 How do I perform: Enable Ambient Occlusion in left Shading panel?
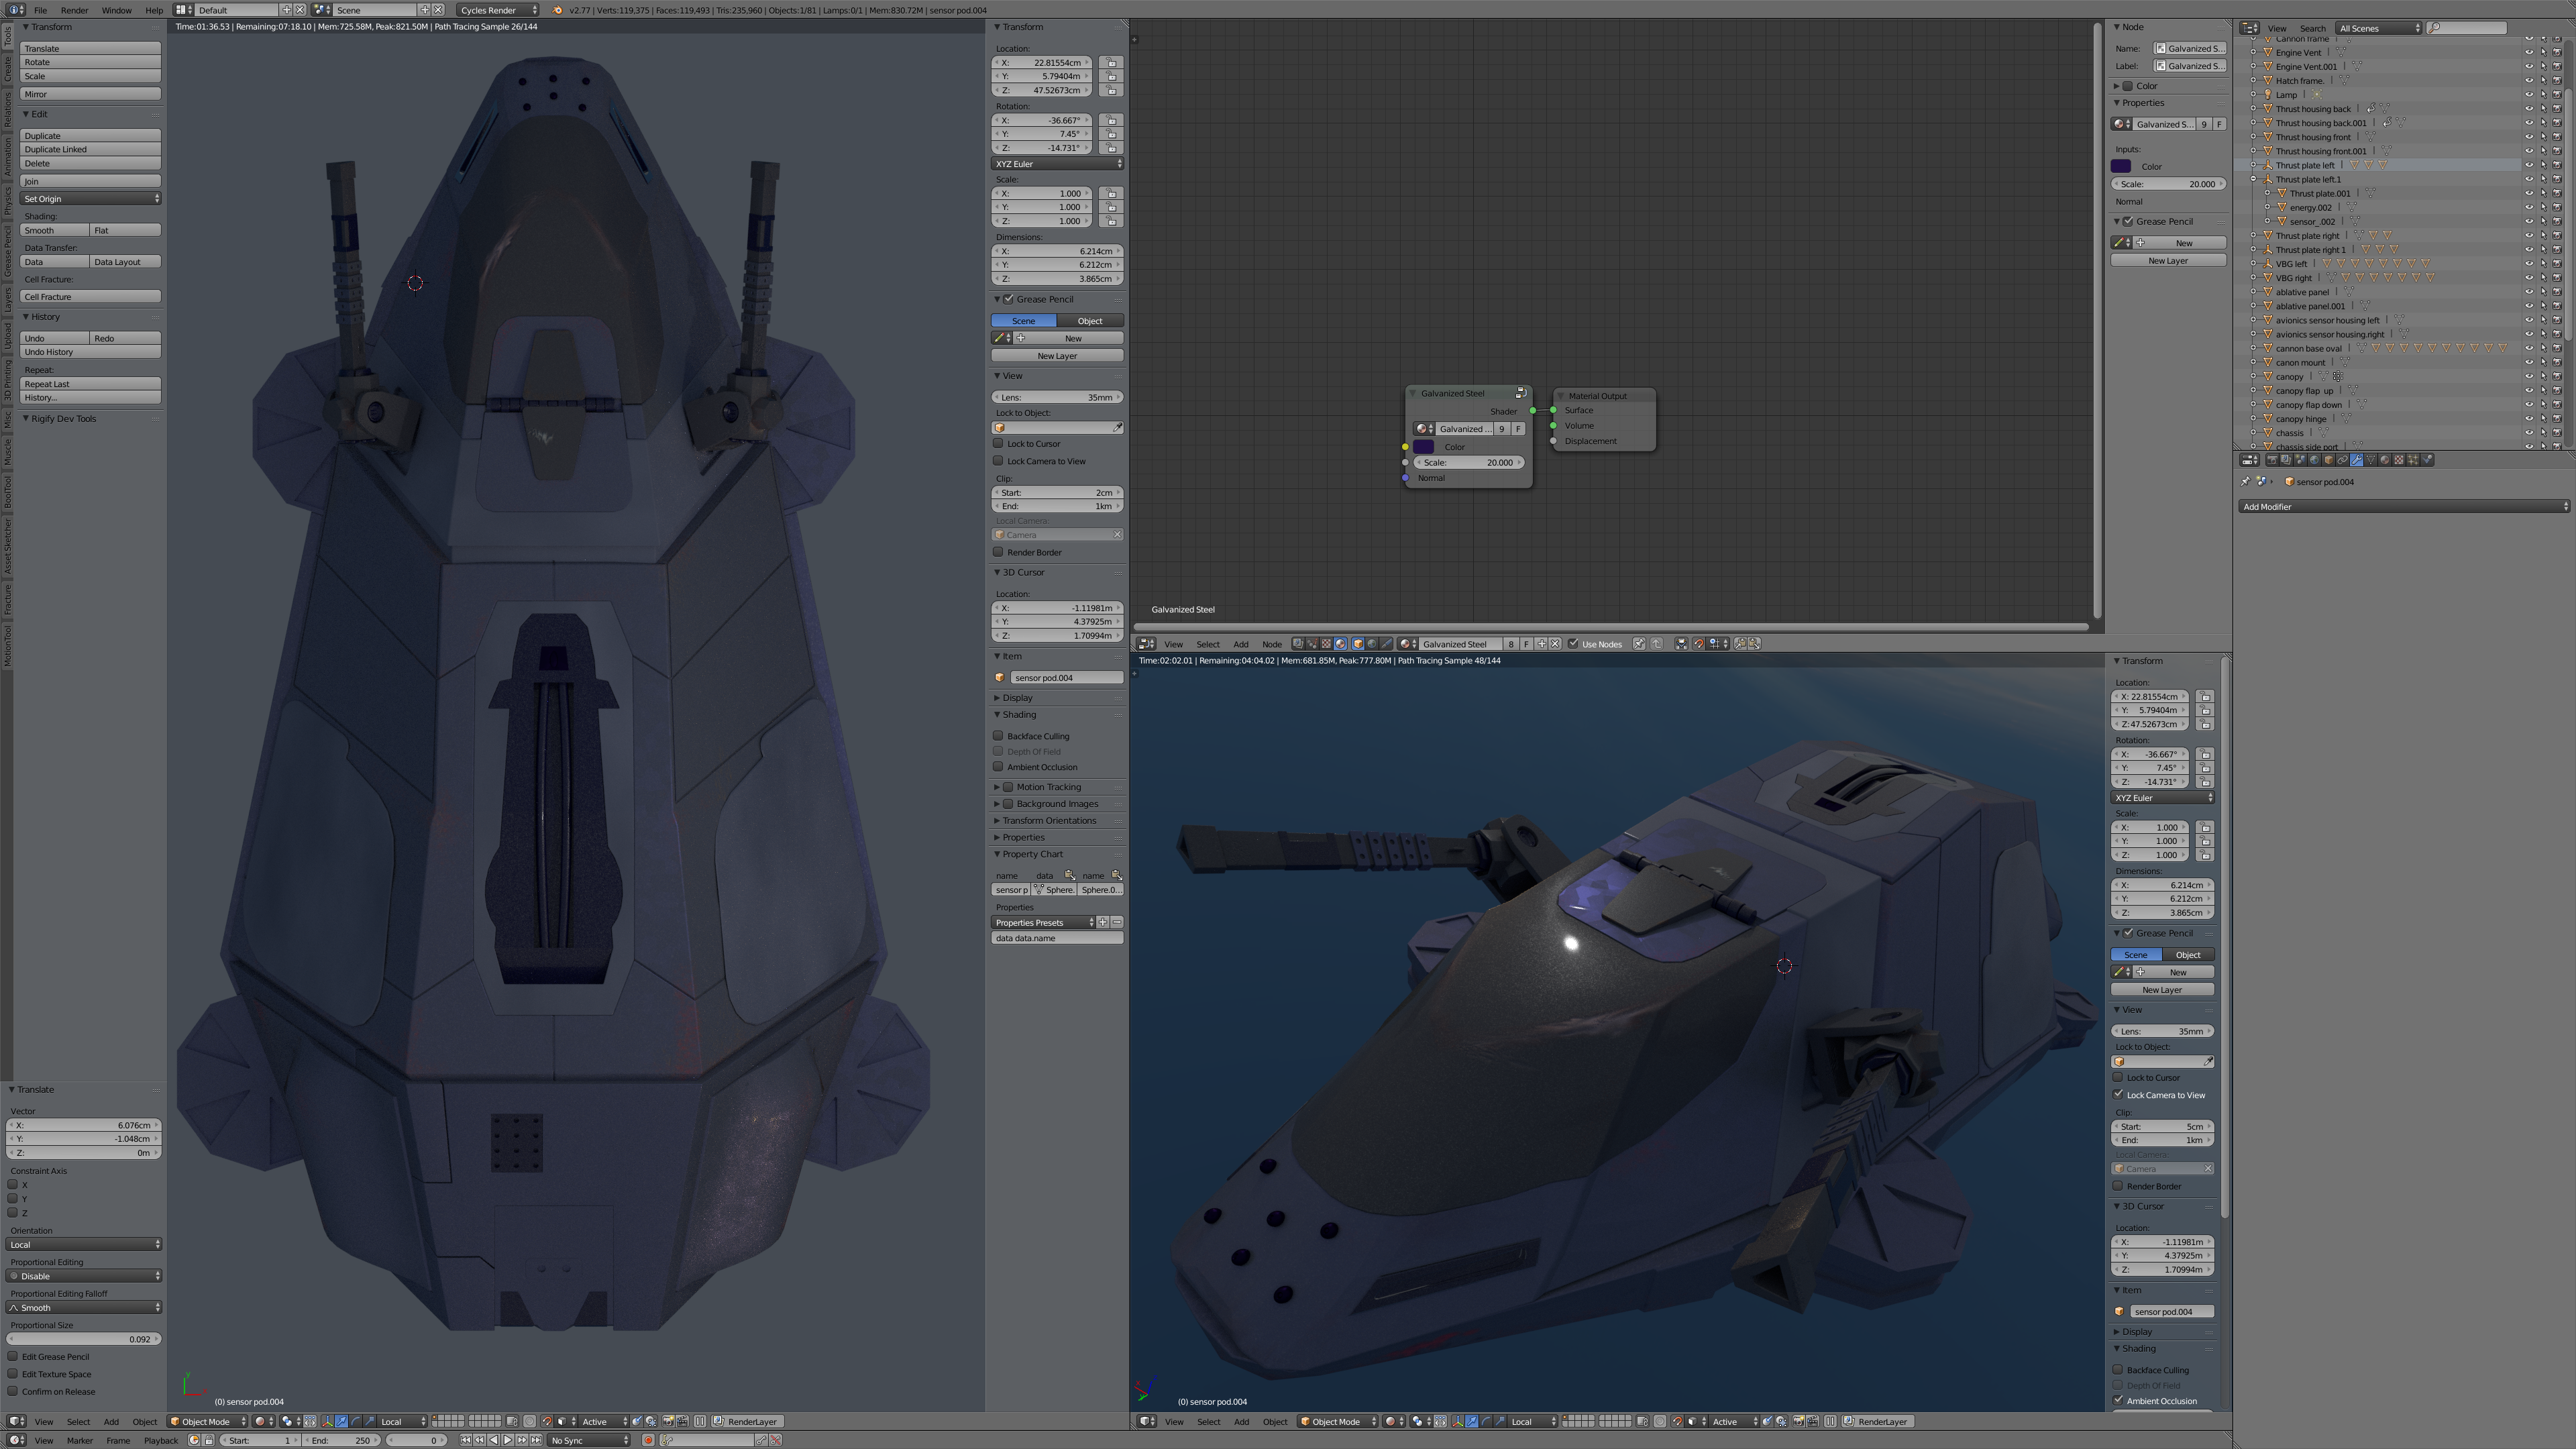click(998, 767)
